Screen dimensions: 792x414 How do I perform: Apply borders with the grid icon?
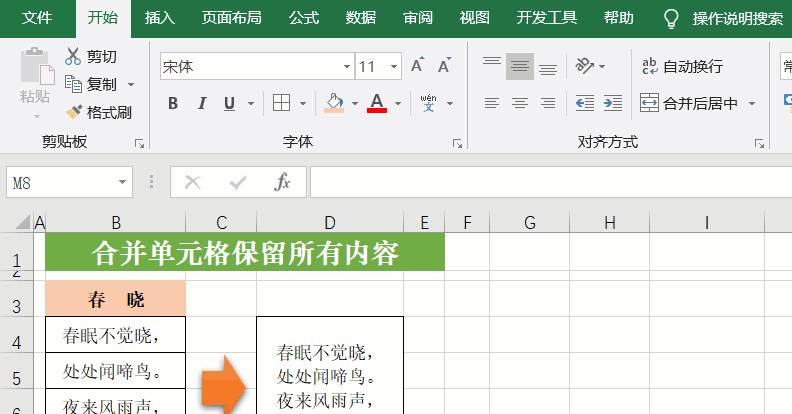pos(281,104)
